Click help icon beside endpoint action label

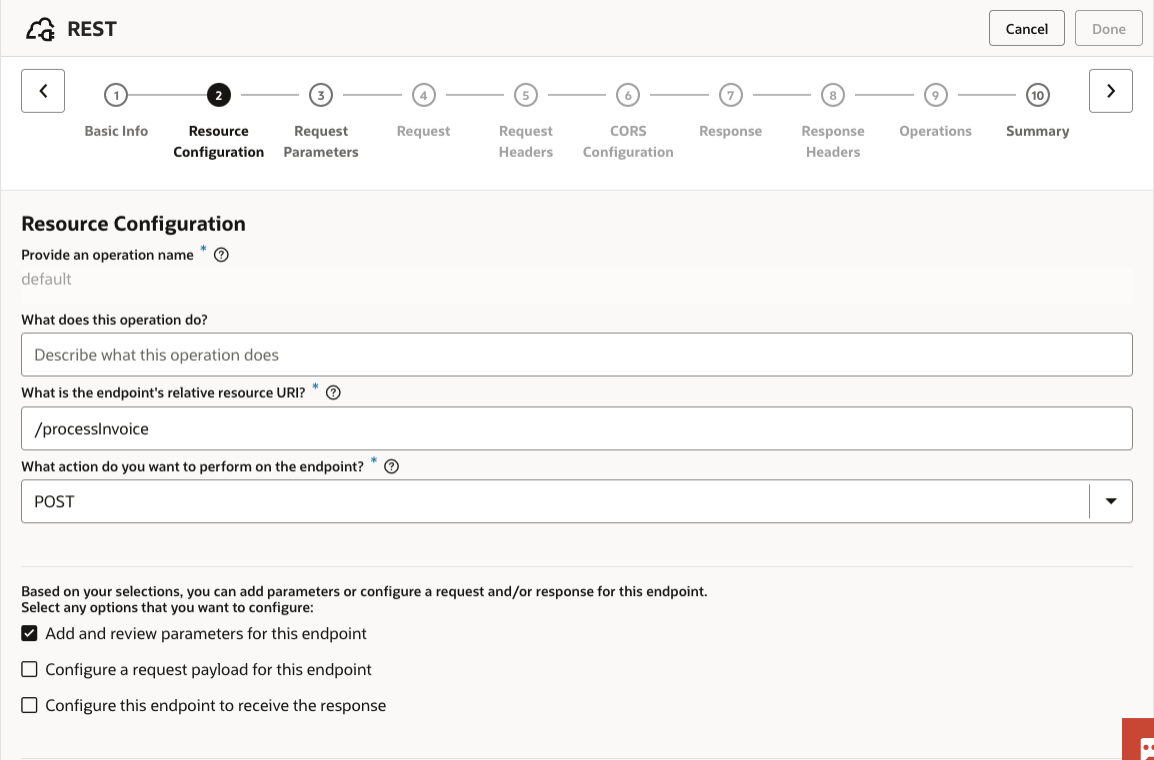(x=391, y=466)
